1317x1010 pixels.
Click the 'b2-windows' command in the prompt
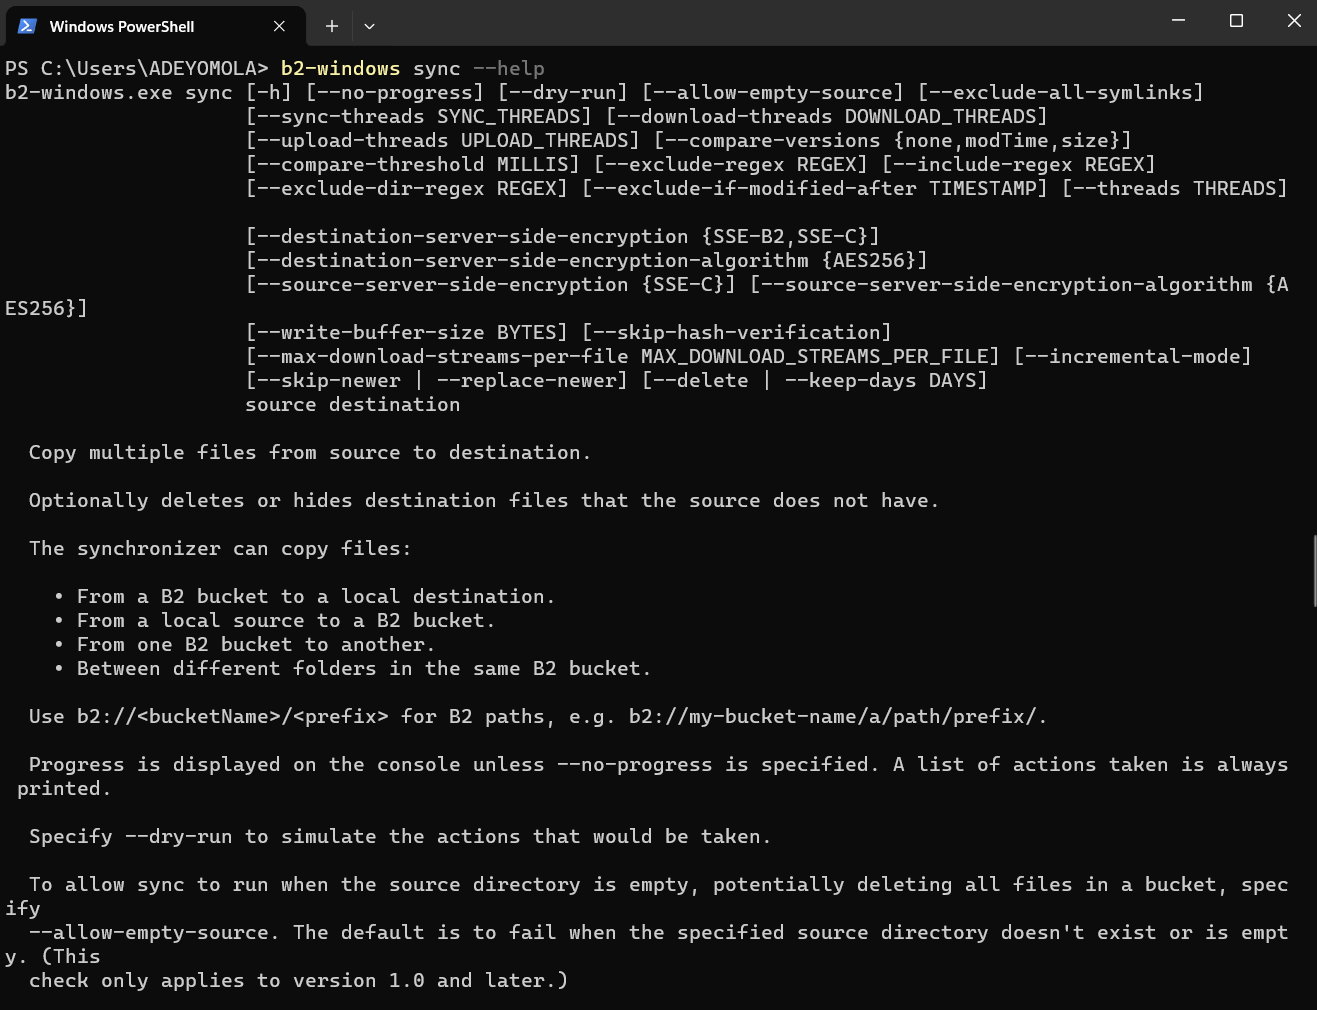[x=340, y=68]
